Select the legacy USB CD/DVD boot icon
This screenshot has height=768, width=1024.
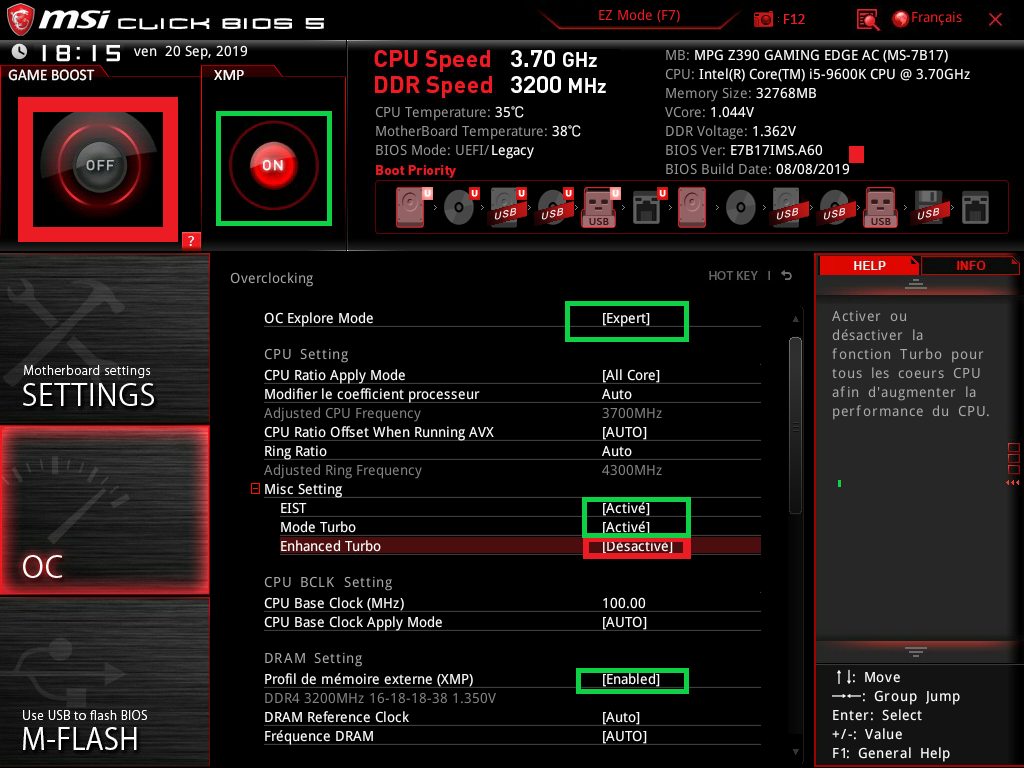(835, 207)
